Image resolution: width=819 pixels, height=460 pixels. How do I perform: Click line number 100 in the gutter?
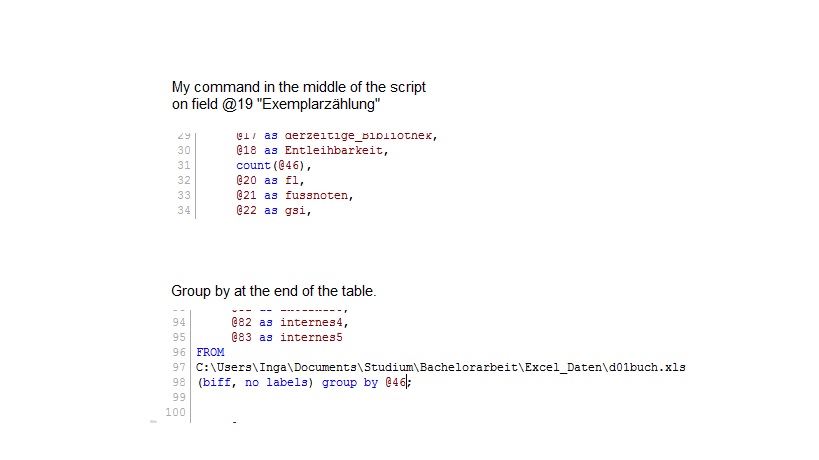177,412
